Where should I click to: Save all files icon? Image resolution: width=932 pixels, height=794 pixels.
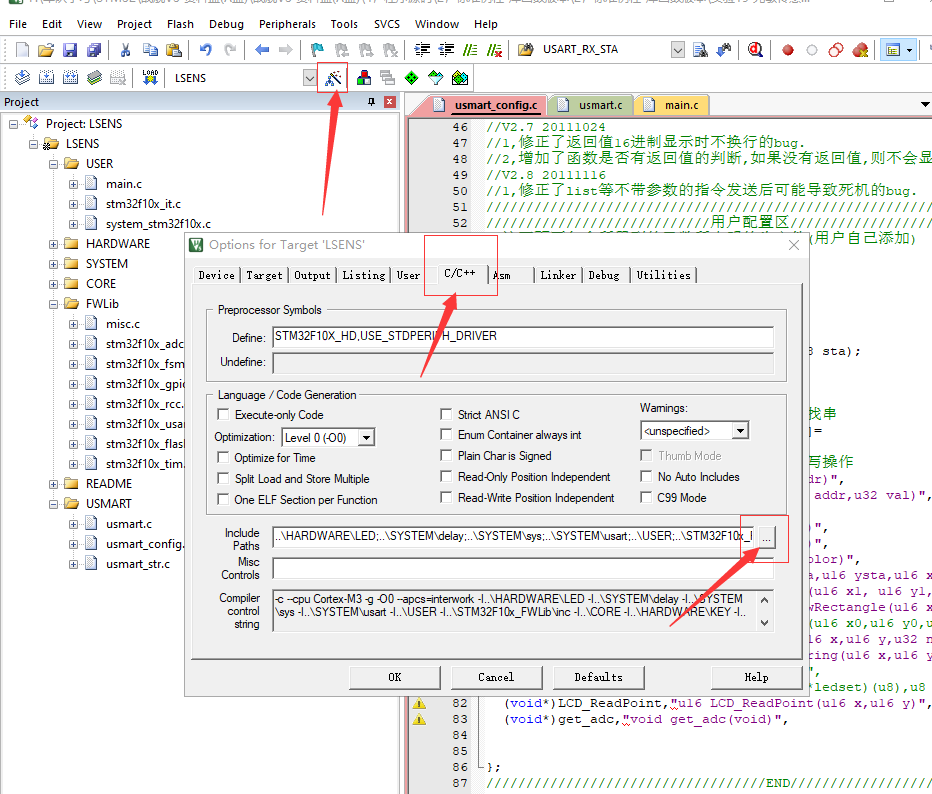coord(94,50)
